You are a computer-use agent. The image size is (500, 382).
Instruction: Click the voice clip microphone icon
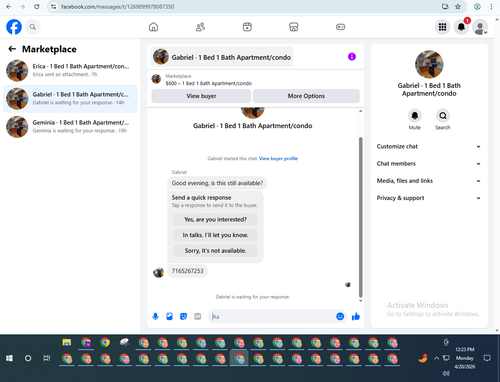click(155, 316)
